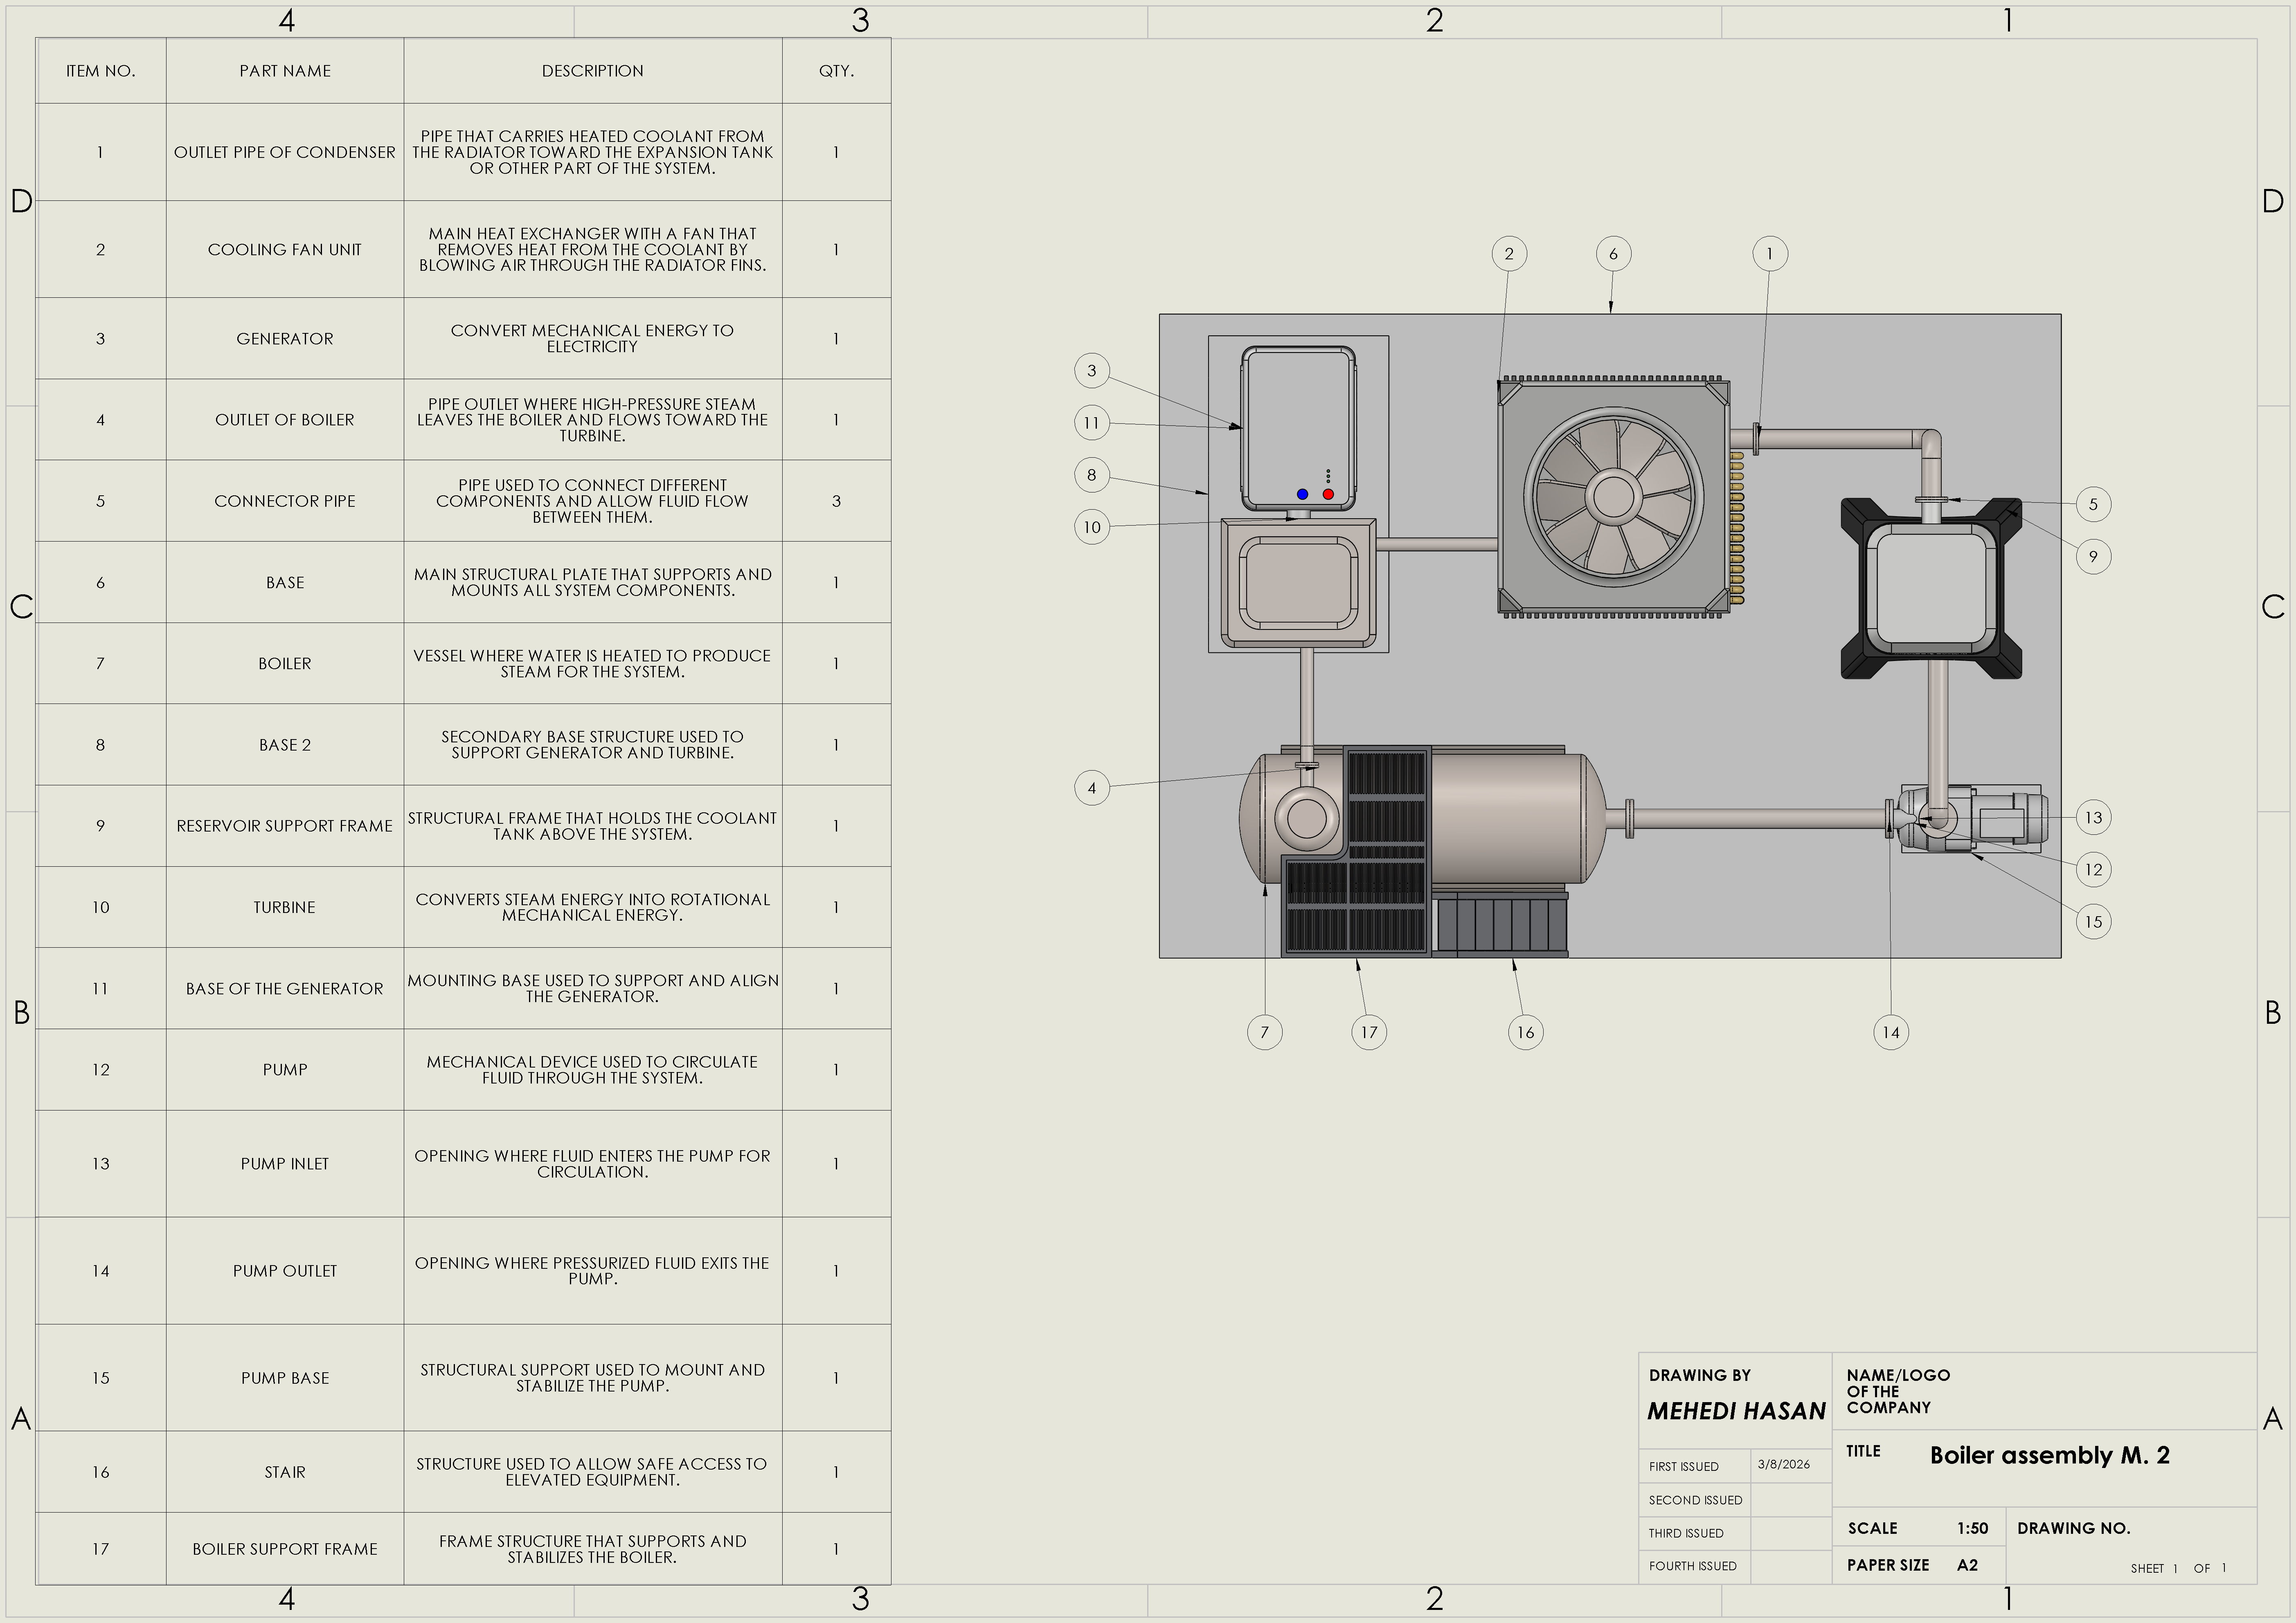Select balloon 6 above the base plate
The width and height of the screenshot is (2296, 1623).
click(x=1613, y=254)
